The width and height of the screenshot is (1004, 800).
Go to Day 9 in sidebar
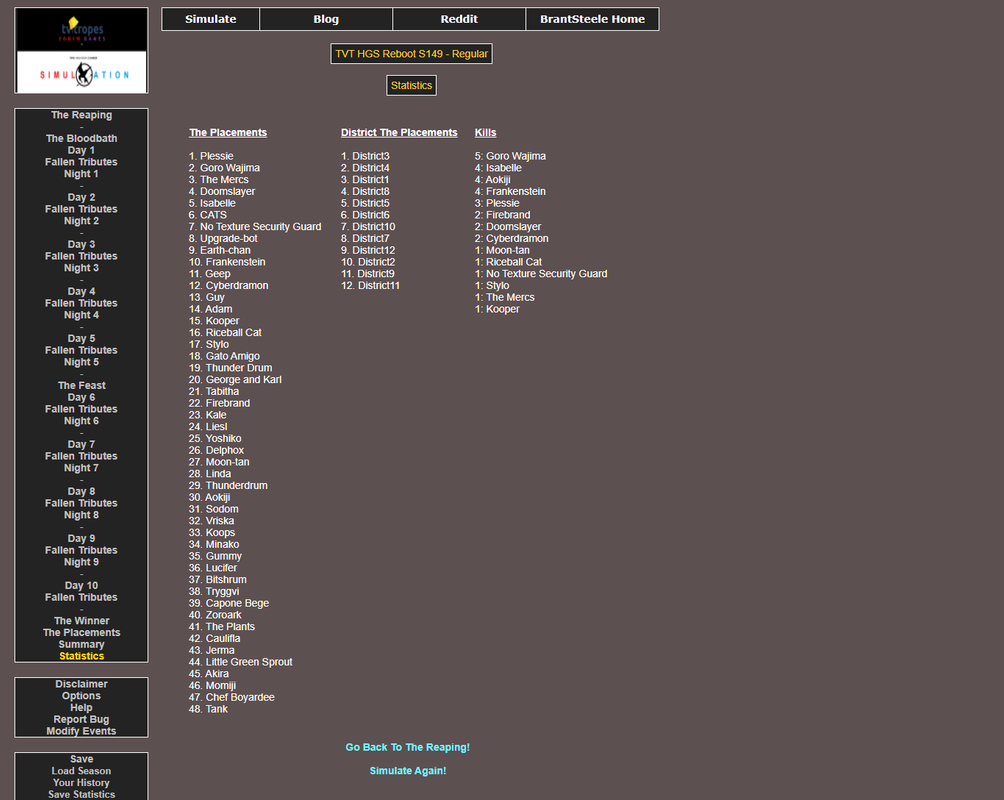(x=81, y=539)
